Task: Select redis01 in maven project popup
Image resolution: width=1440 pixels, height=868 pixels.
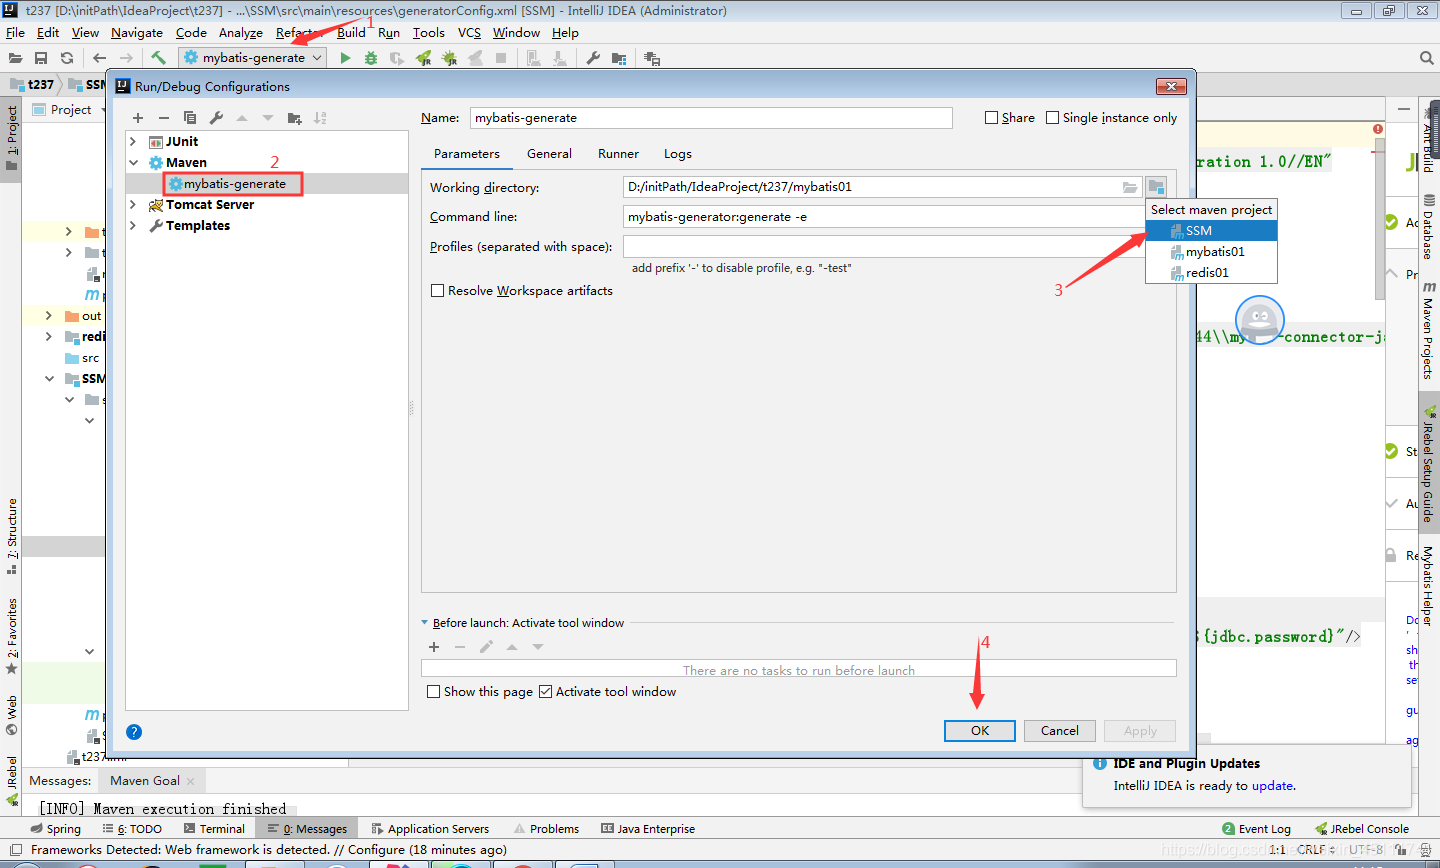Action: click(1211, 273)
